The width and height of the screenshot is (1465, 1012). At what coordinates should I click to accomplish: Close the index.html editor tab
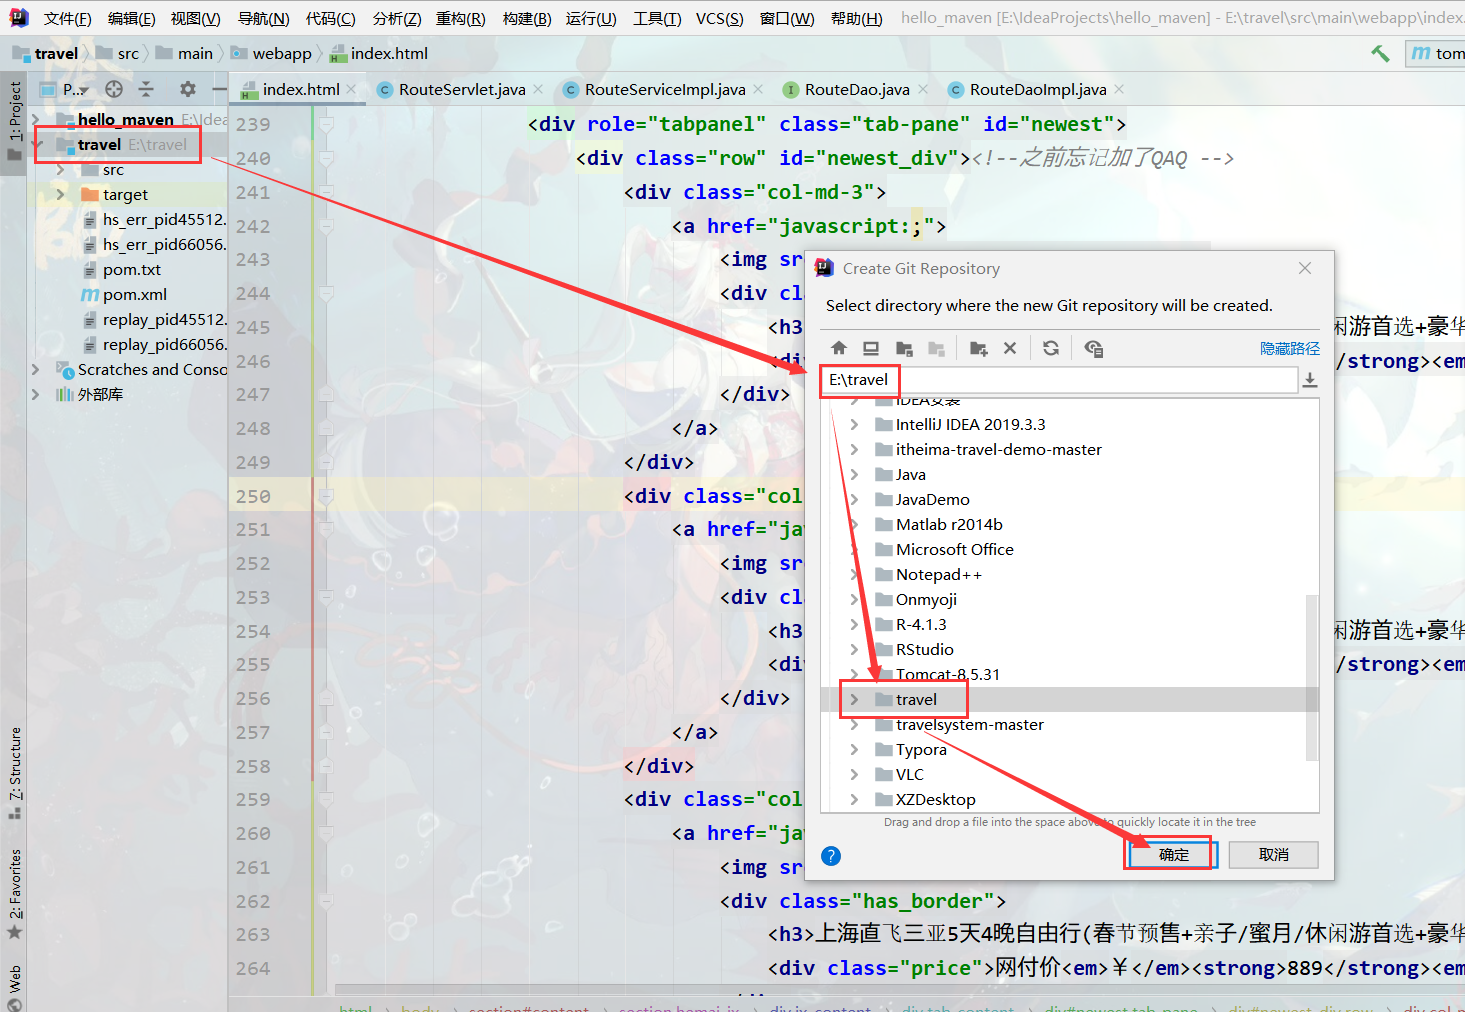click(352, 89)
